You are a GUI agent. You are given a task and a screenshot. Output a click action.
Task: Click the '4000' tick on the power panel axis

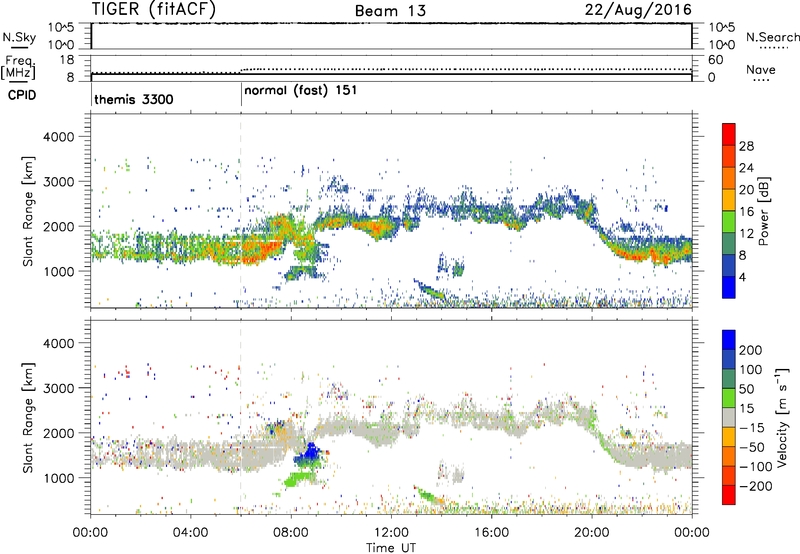(58, 137)
